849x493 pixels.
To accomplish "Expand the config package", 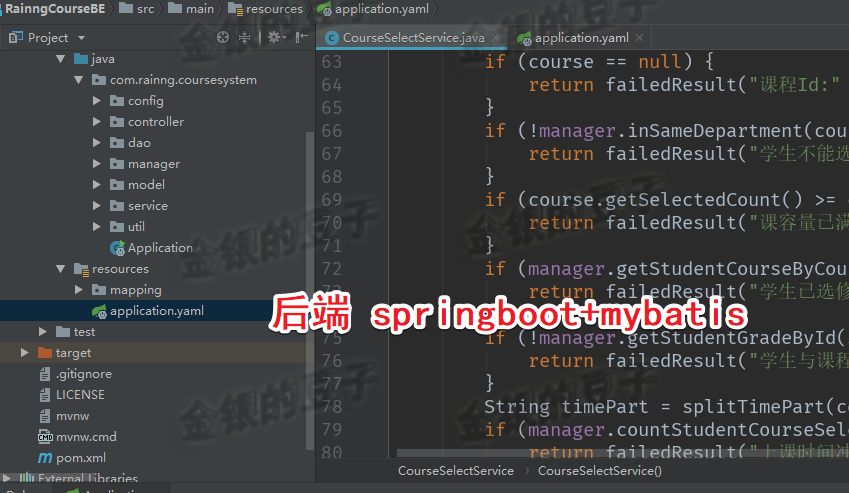I will (97, 101).
